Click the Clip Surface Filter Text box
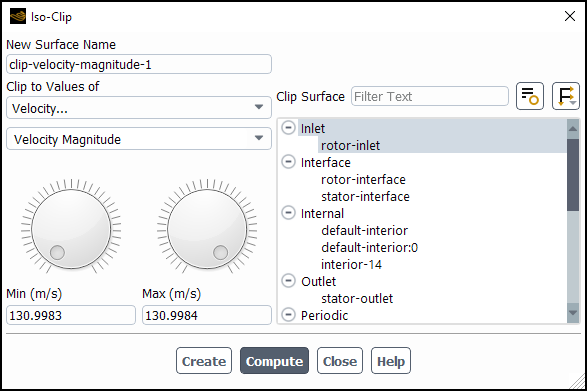 430,97
